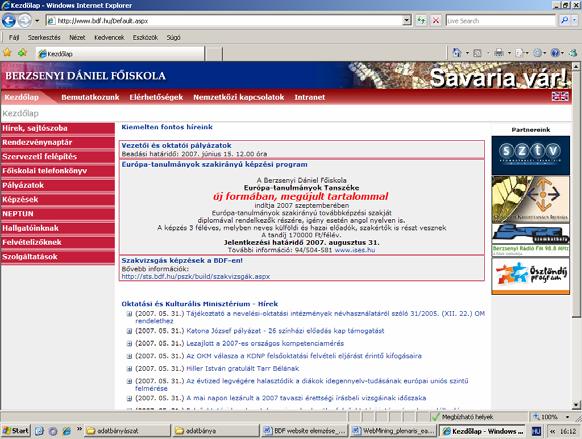This screenshot has height=439, width=582.
Task: Click the HU language indicator in tray
Action: (536, 431)
